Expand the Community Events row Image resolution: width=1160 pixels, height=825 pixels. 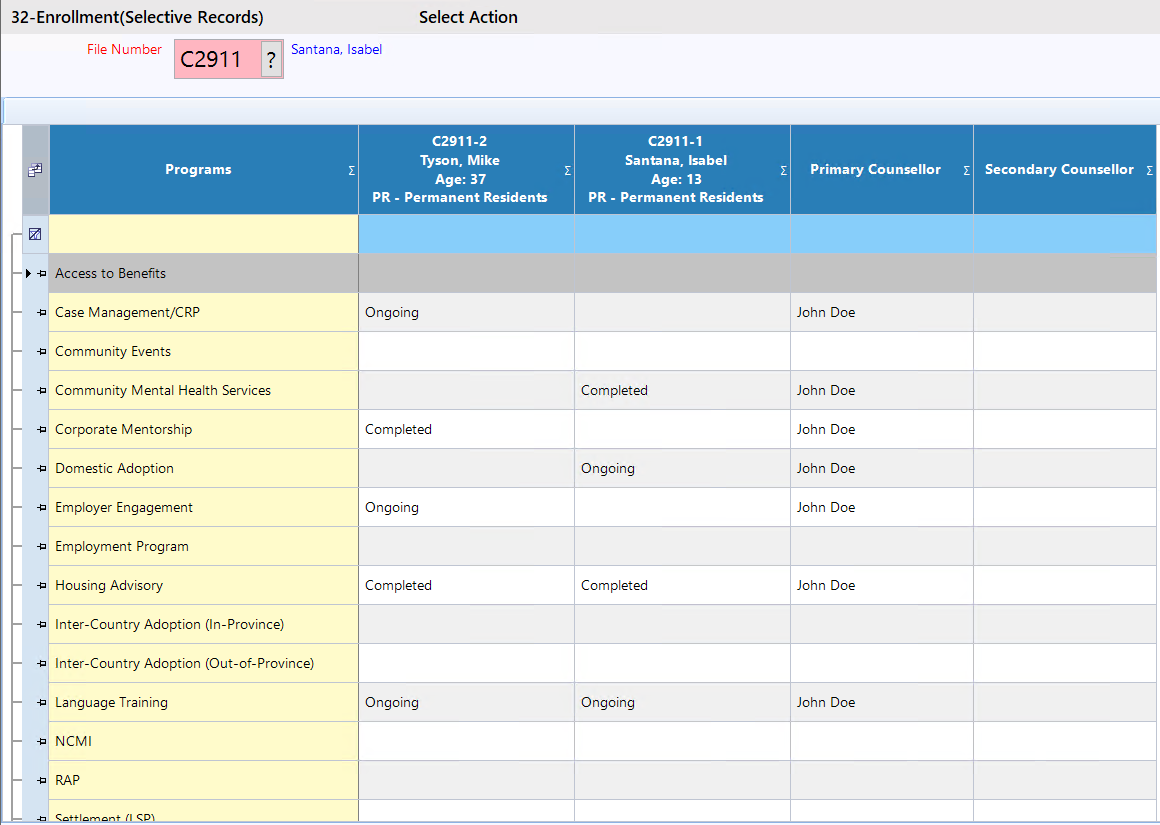point(41,352)
